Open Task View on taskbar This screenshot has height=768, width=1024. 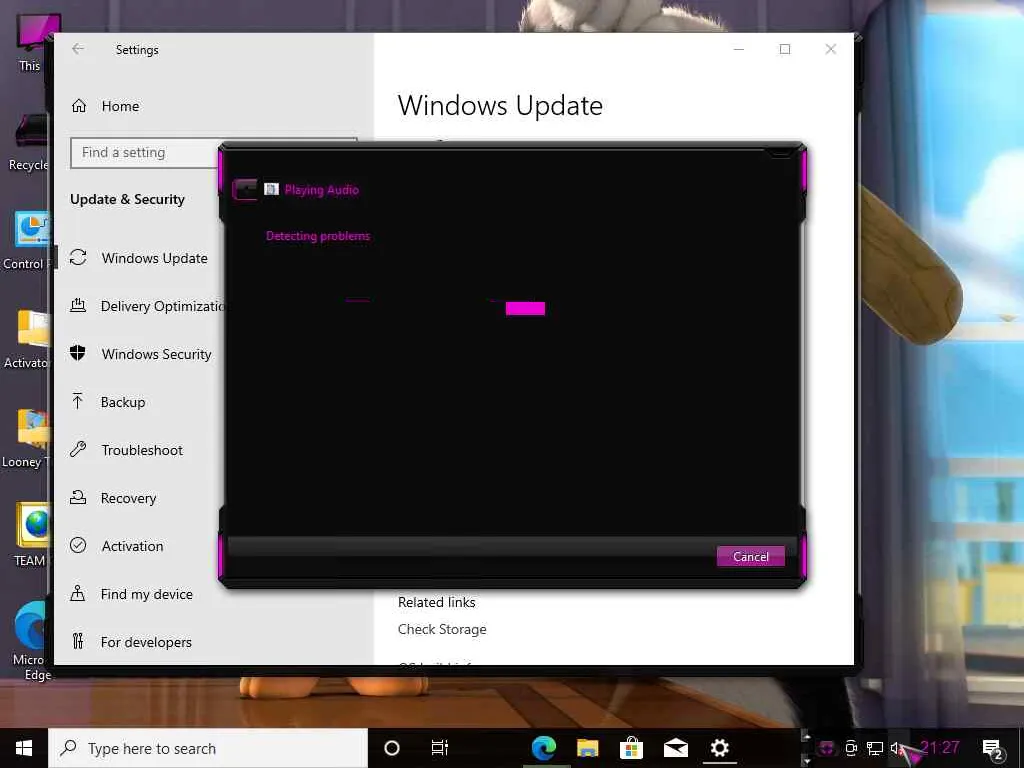point(440,748)
